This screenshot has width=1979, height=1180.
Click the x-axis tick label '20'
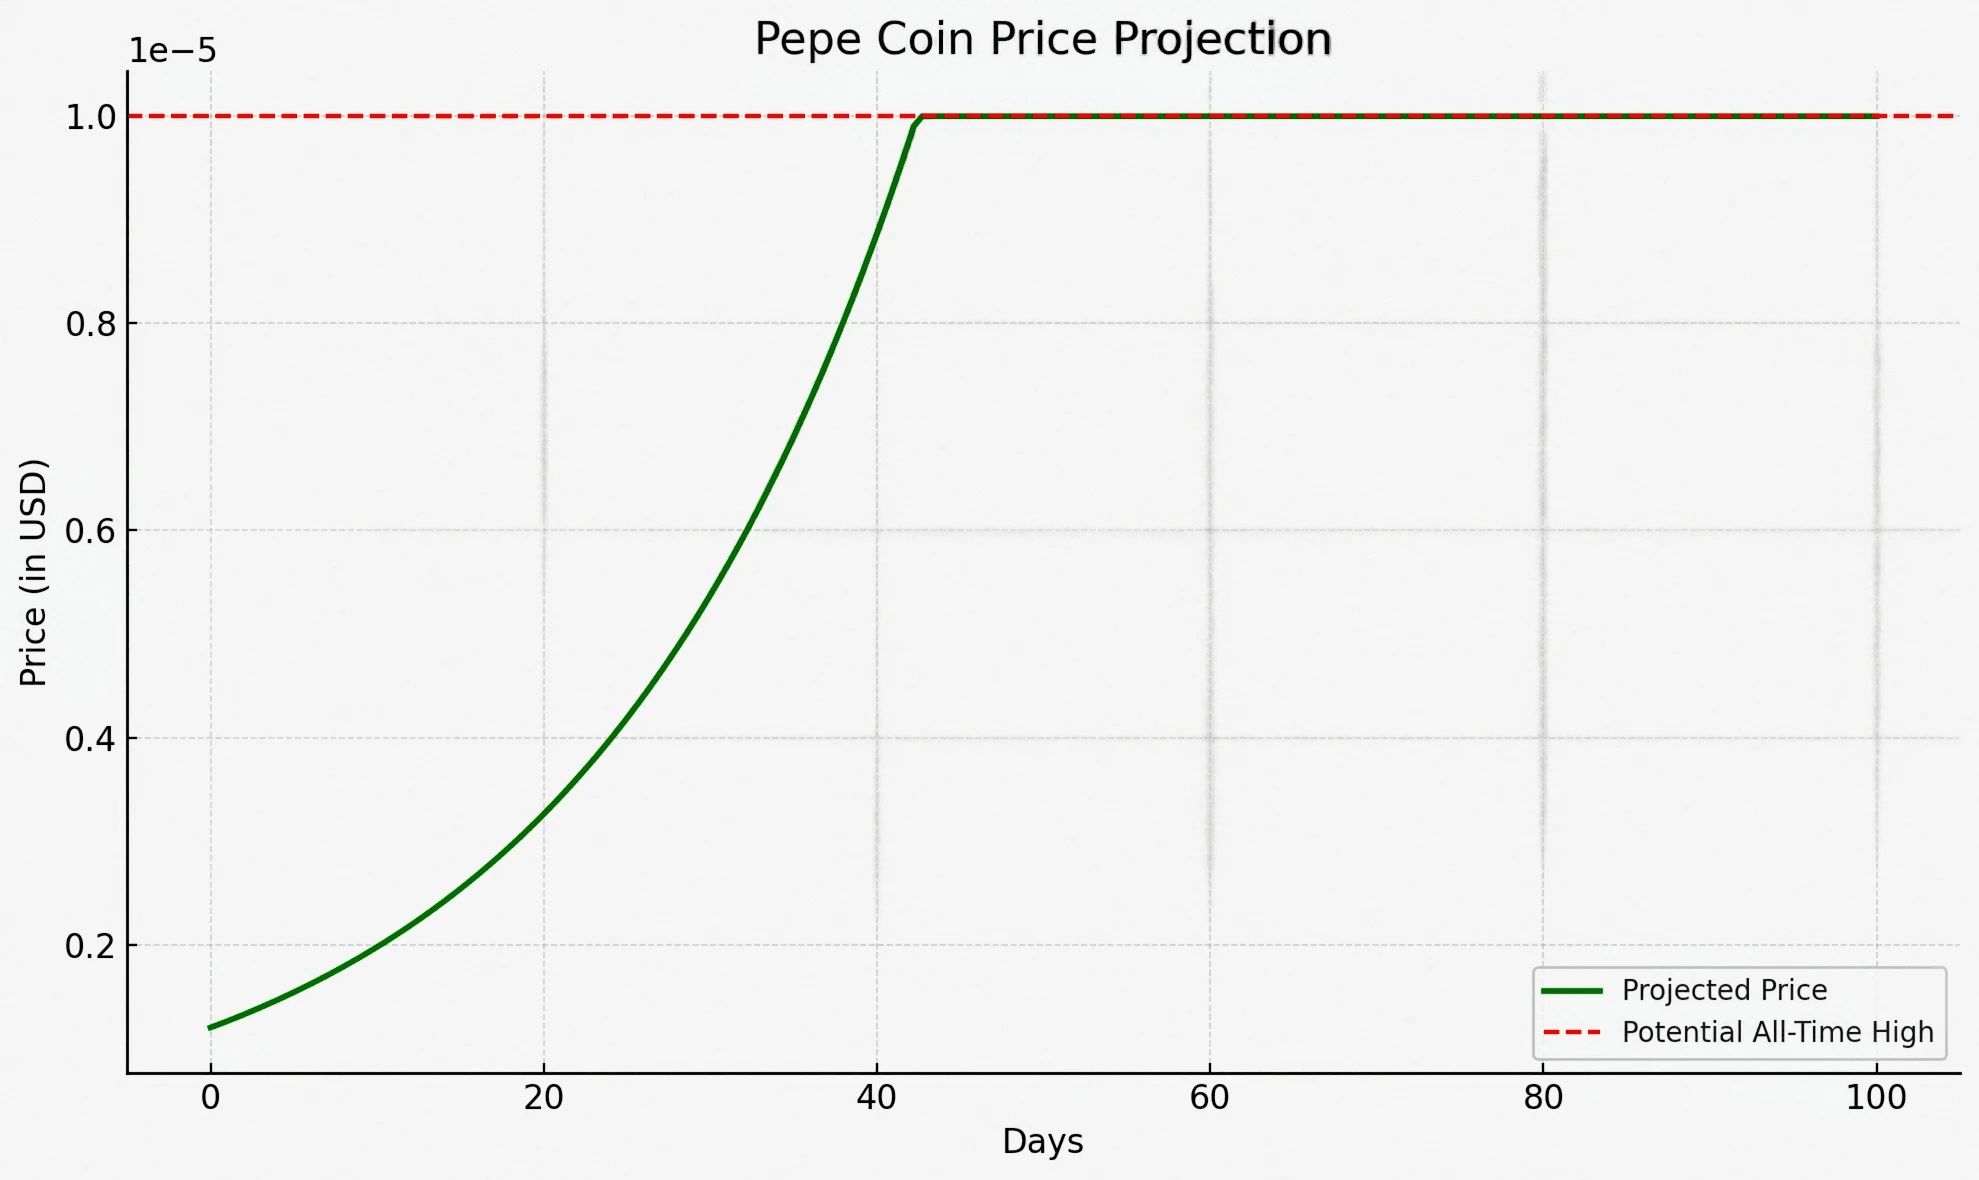tap(543, 1098)
